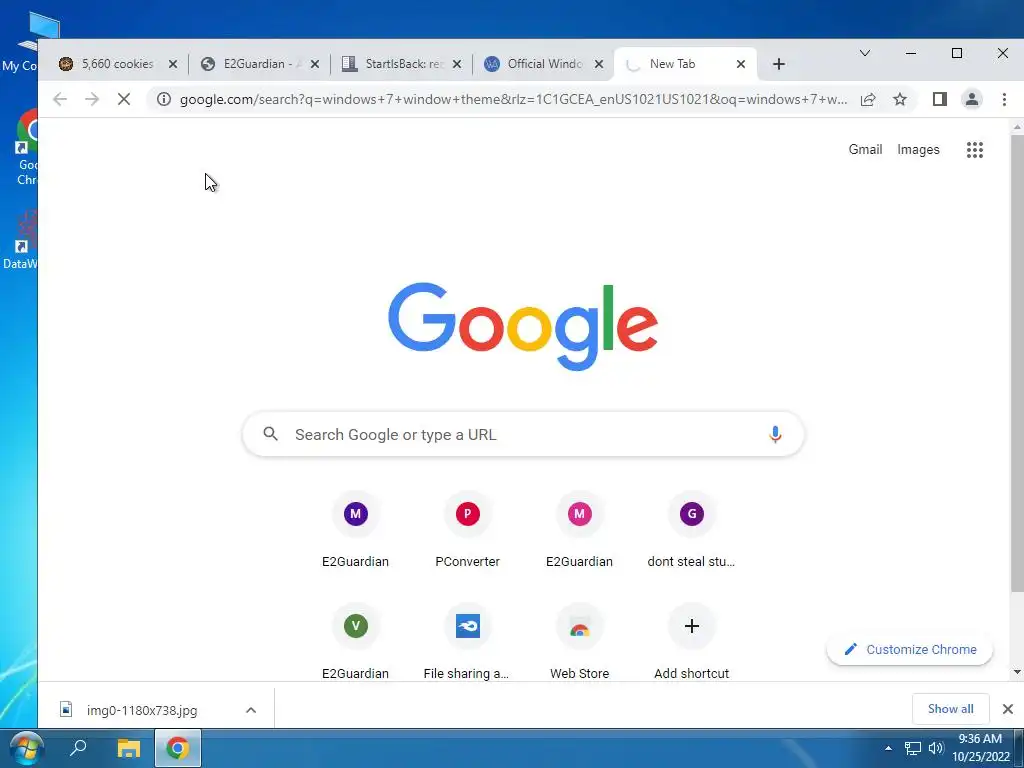Click the address bar URL
The width and height of the screenshot is (1024, 768).
(513, 99)
